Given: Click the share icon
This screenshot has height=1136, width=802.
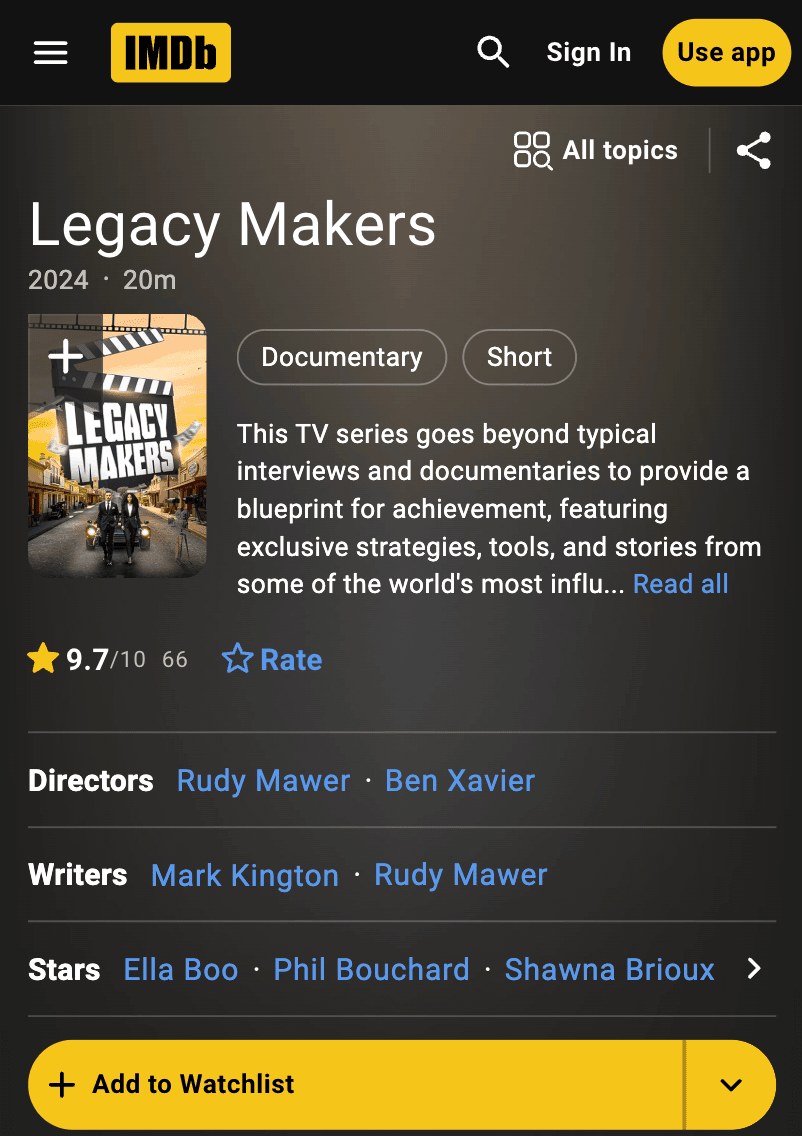Looking at the screenshot, I should tap(753, 151).
